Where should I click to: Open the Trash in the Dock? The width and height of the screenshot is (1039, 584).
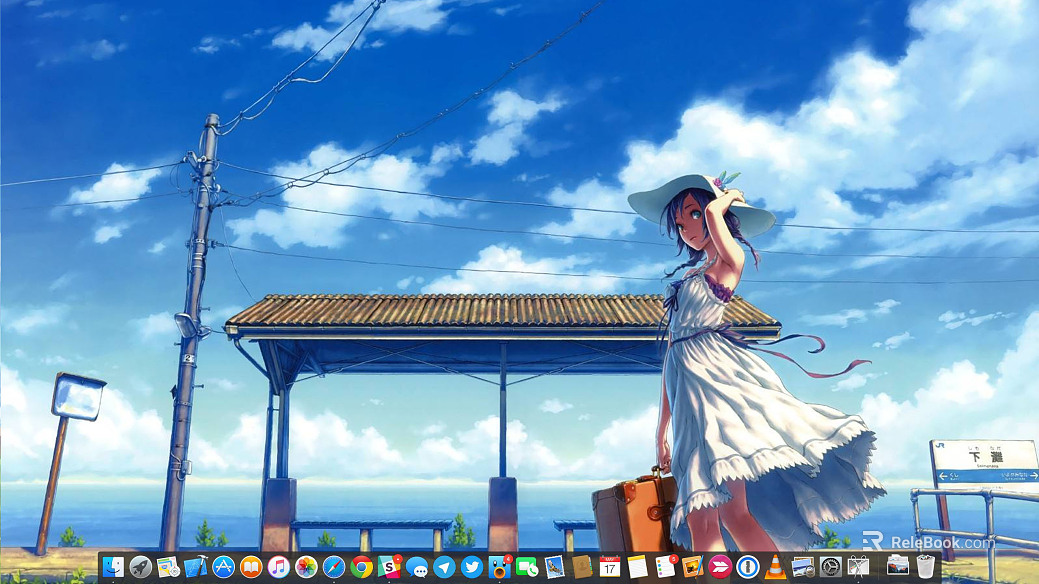[x=926, y=567]
